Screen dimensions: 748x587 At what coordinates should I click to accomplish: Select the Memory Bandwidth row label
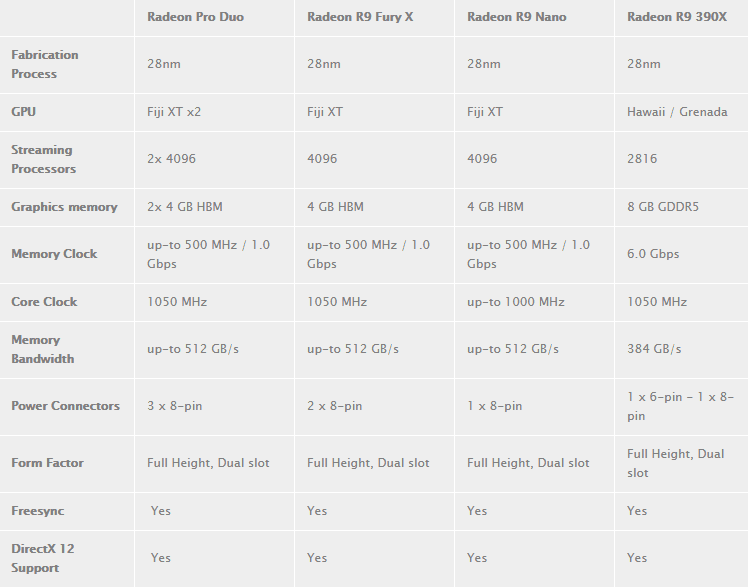click(42, 349)
